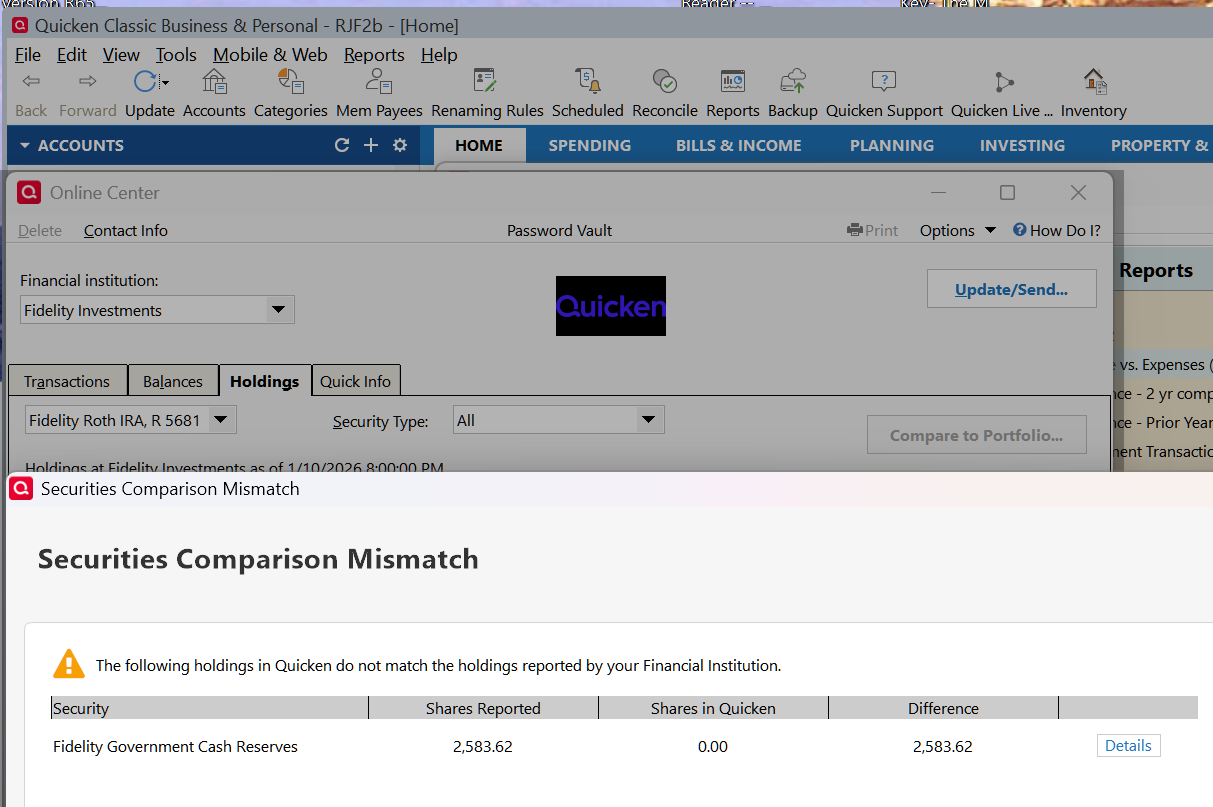Open the Help menu
Screen dimensions: 1213x807
(439, 55)
